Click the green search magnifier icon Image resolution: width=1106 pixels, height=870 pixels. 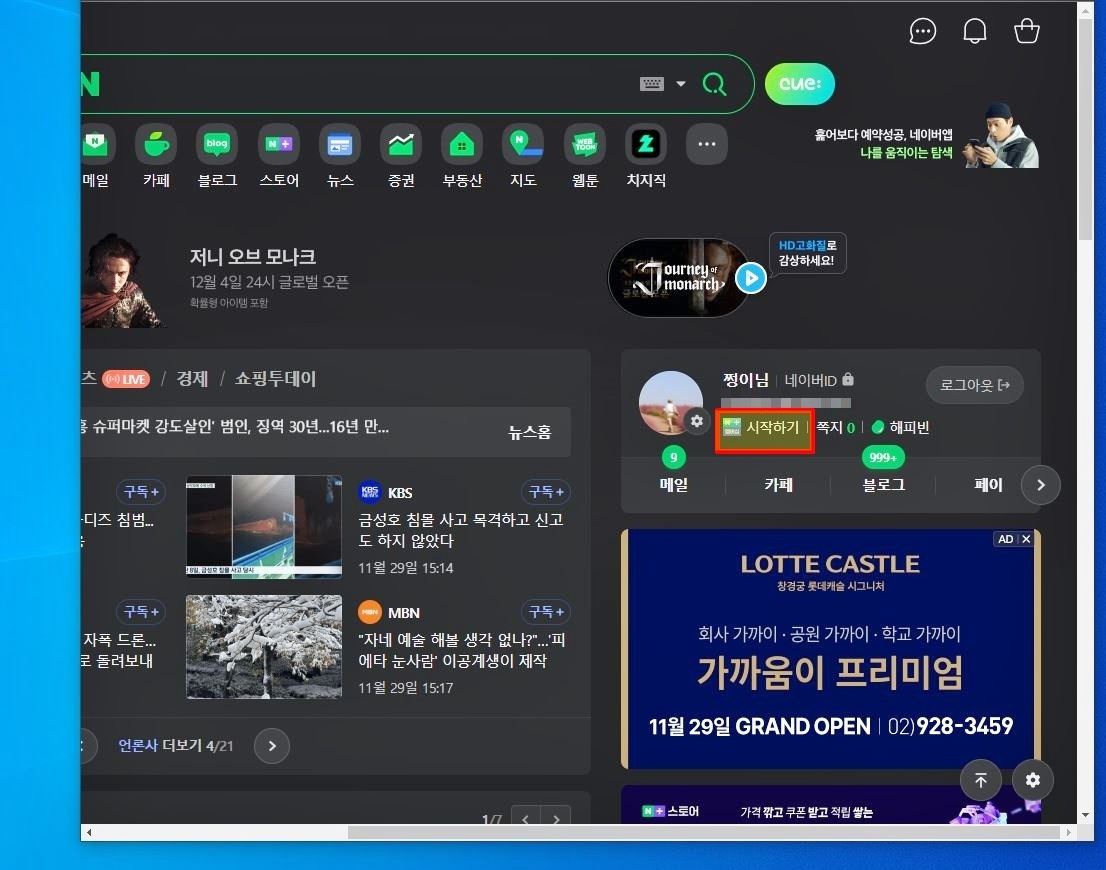click(714, 84)
